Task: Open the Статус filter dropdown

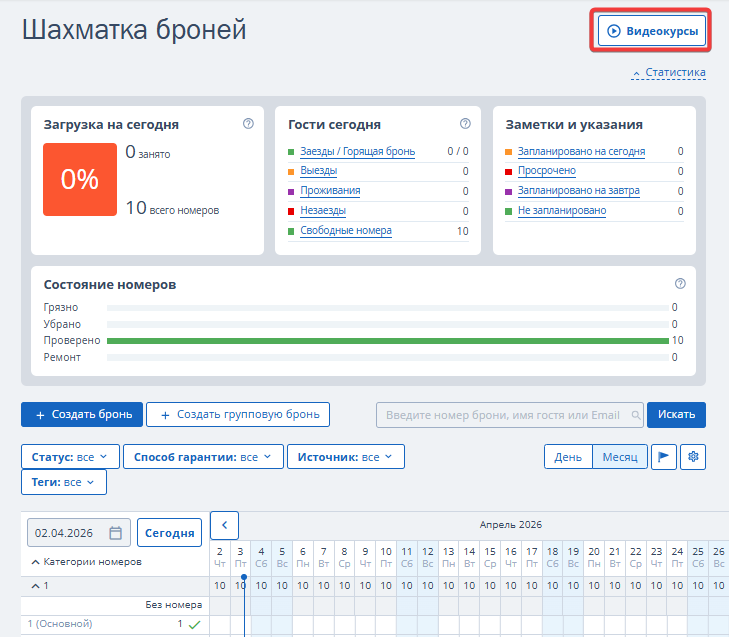Action: pos(70,457)
